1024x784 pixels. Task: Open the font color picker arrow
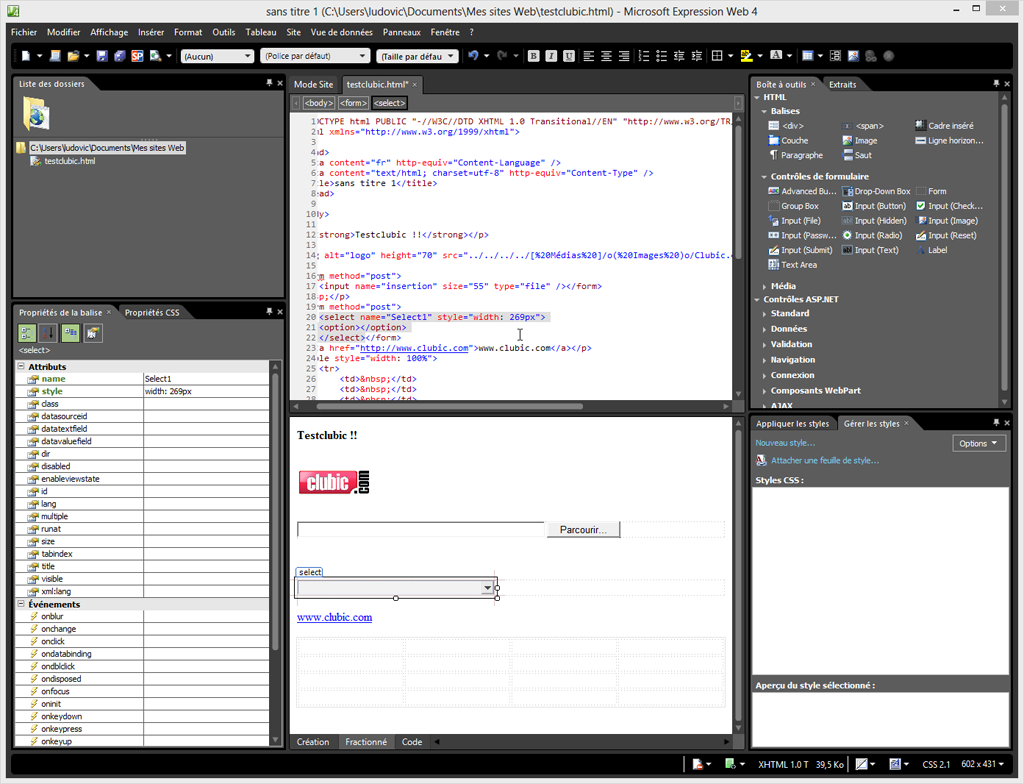pyautogui.click(x=789, y=56)
